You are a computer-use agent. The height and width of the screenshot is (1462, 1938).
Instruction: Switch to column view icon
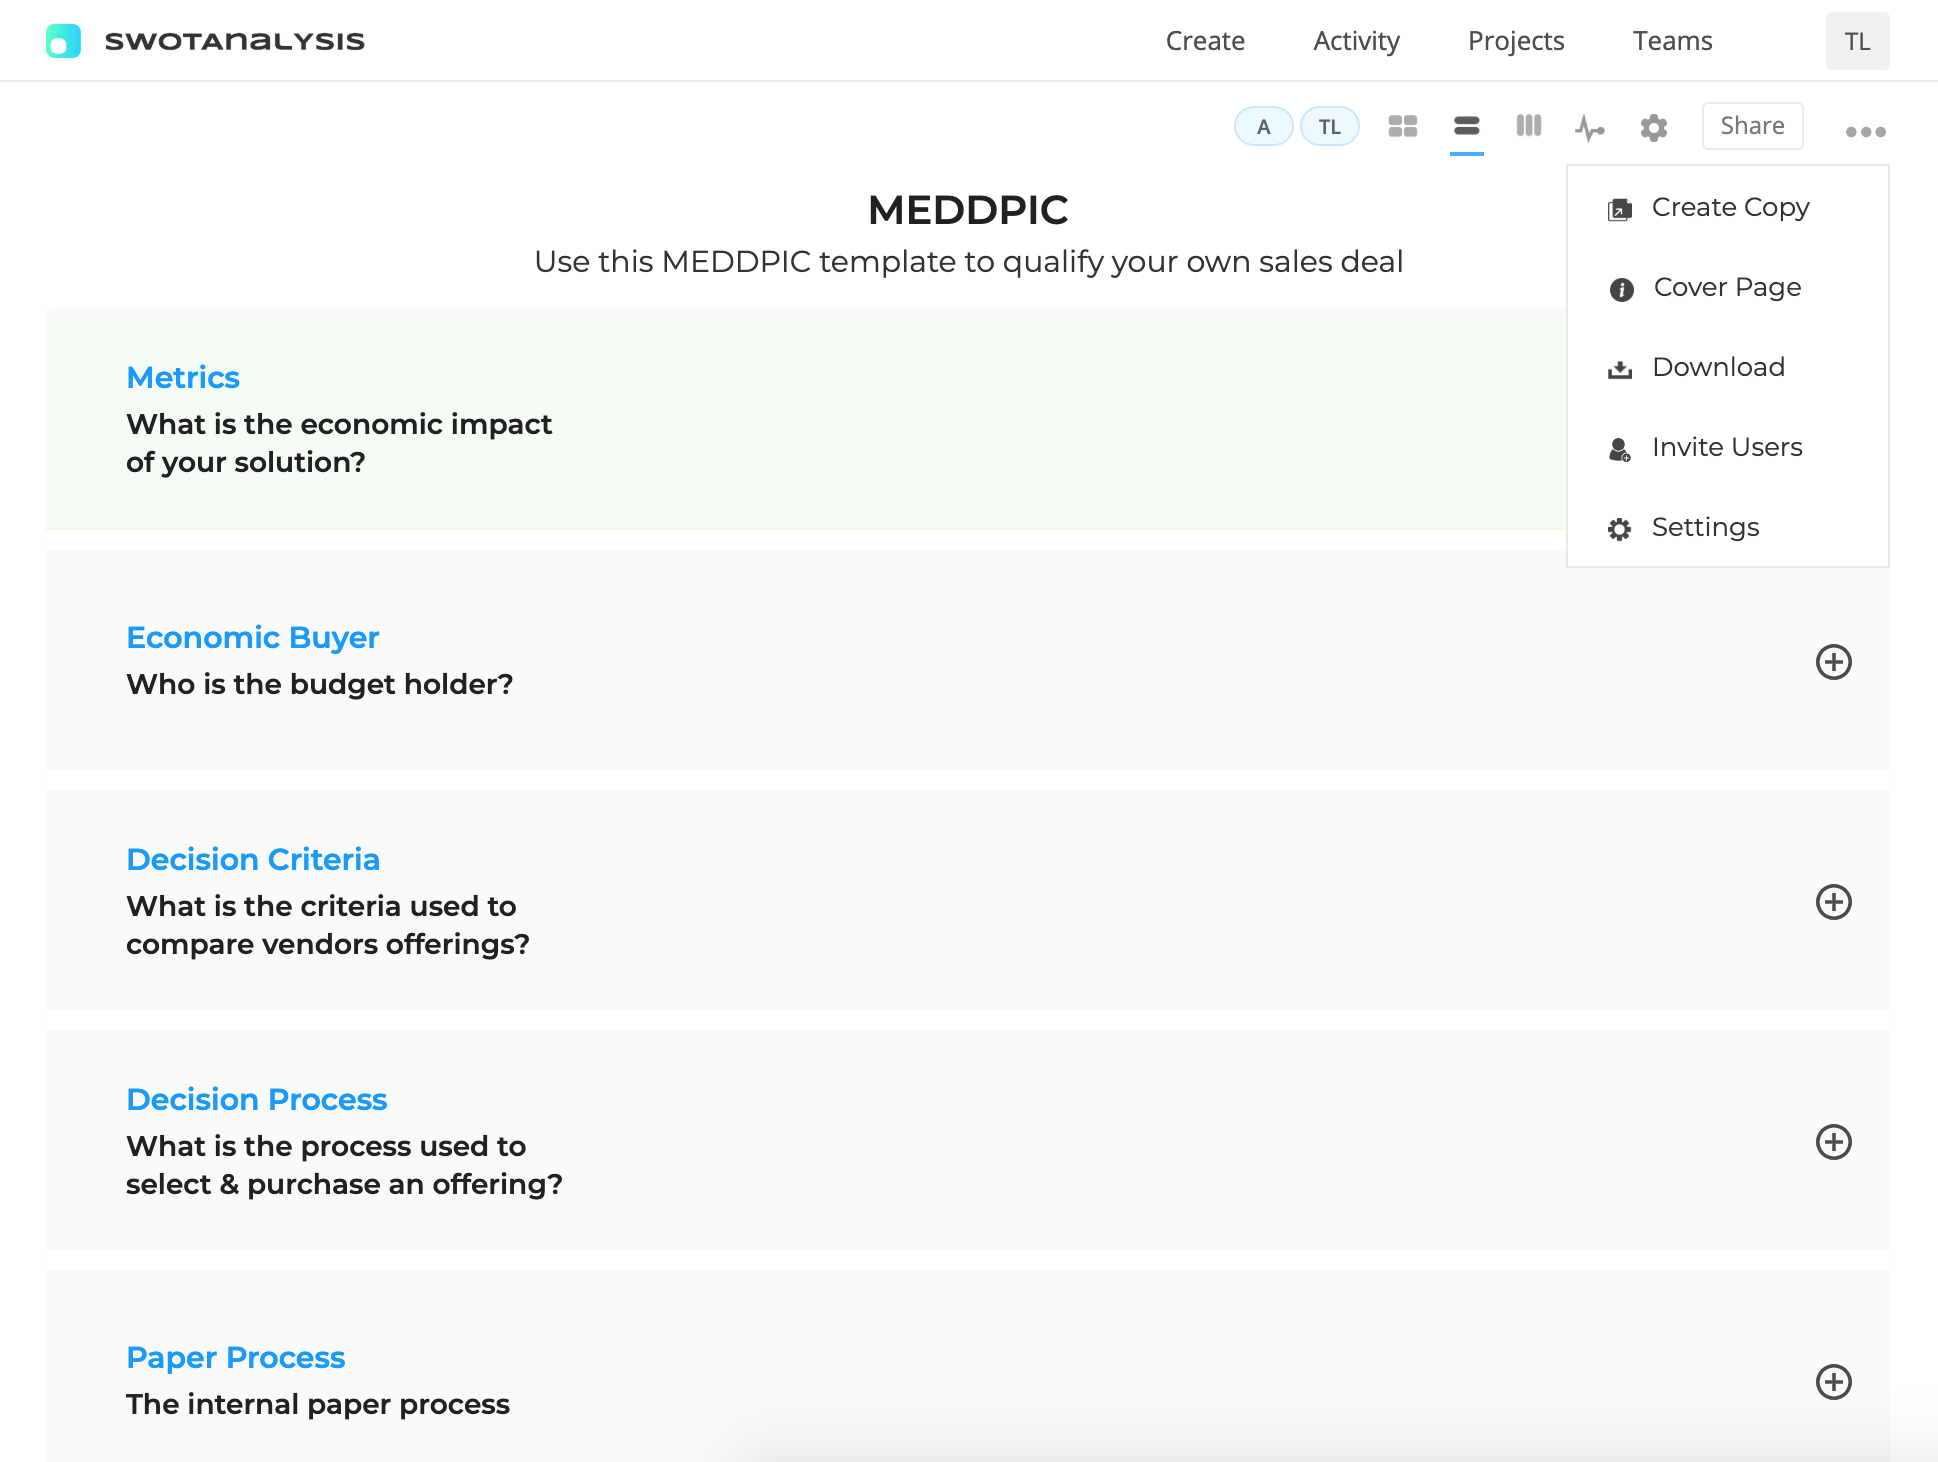(1528, 126)
